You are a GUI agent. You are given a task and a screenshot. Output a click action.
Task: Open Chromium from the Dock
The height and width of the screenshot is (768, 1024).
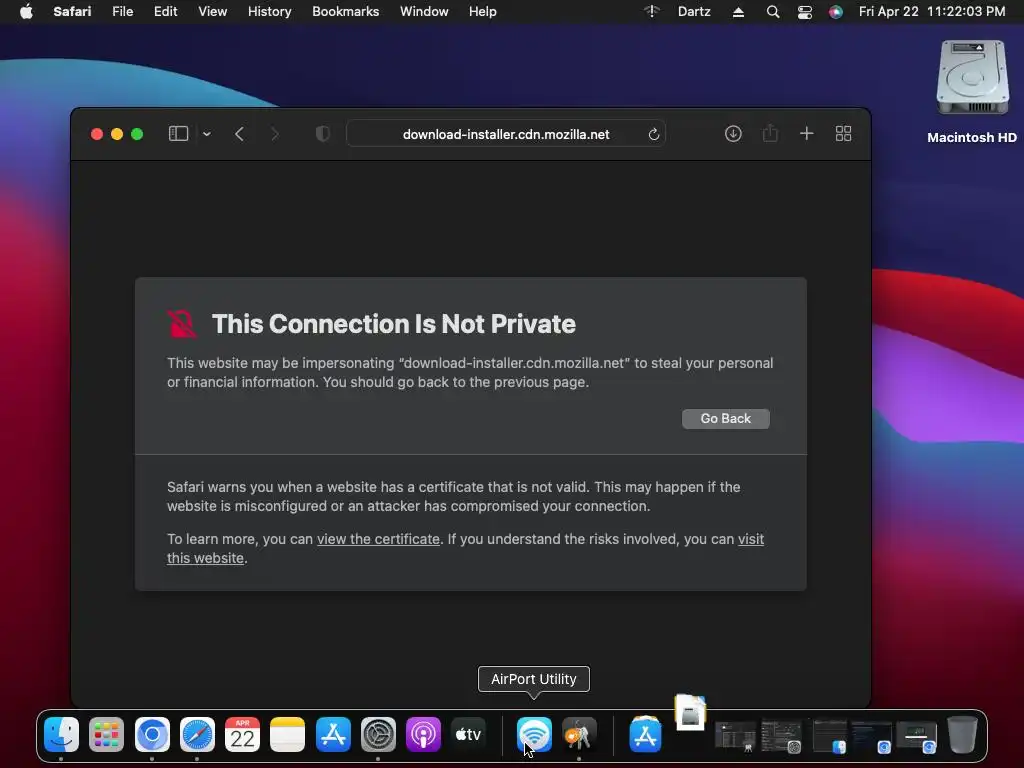(x=152, y=735)
